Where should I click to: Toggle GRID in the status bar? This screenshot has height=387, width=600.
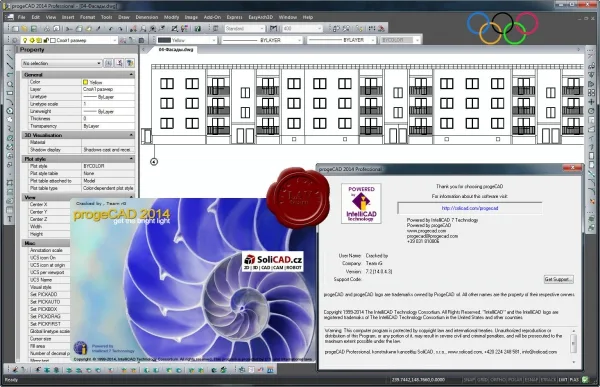tap(482, 380)
